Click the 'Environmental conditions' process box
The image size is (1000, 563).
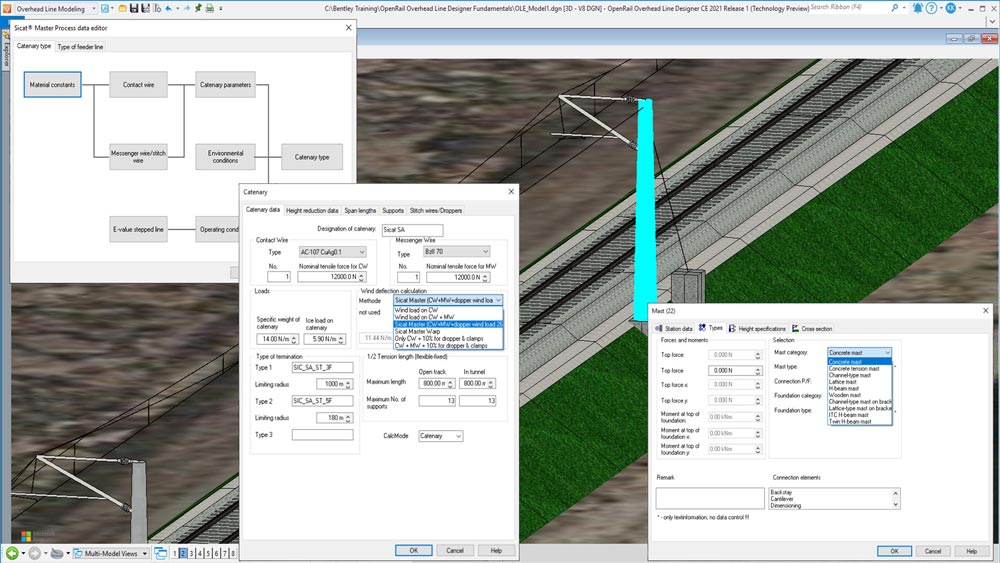click(x=225, y=157)
